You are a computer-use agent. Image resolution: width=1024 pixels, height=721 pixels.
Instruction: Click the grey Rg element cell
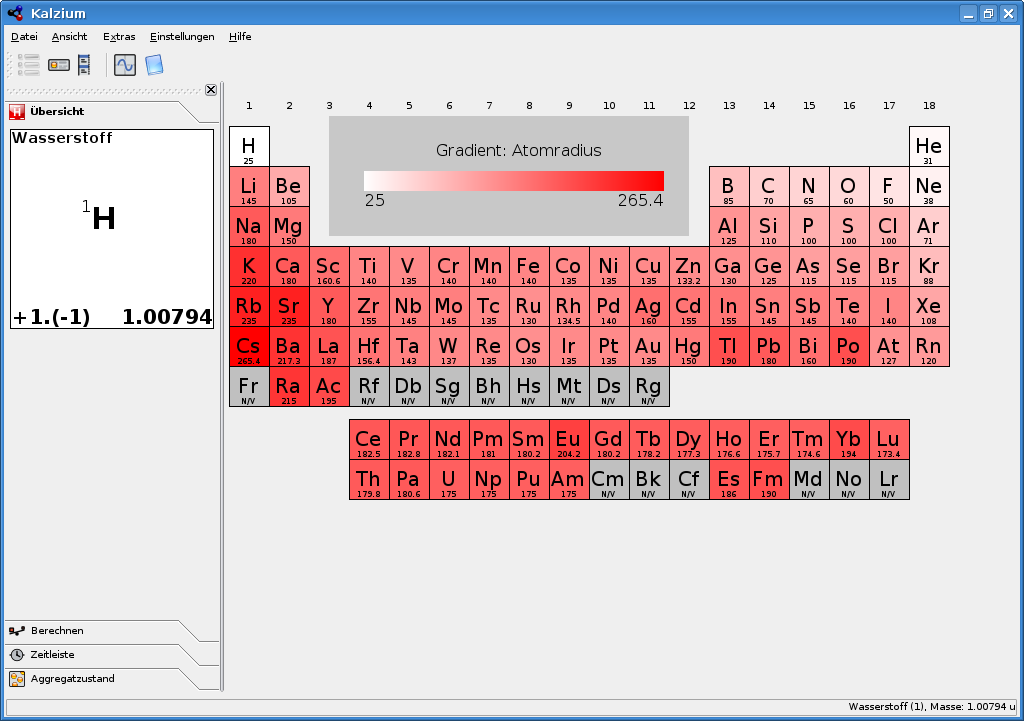[649, 387]
